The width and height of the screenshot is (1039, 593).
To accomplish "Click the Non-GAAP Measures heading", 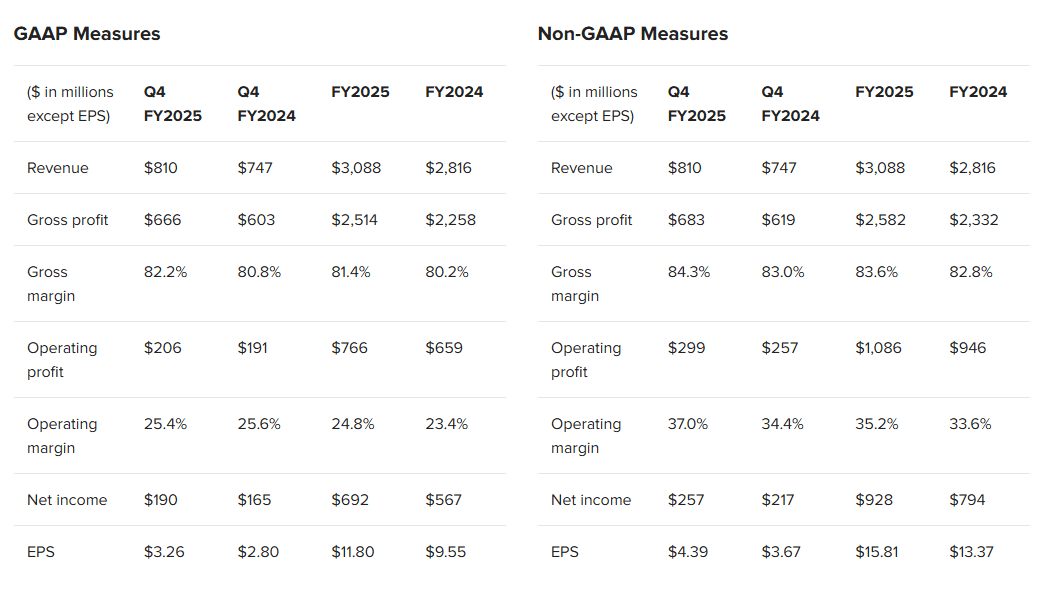I will (x=632, y=34).
